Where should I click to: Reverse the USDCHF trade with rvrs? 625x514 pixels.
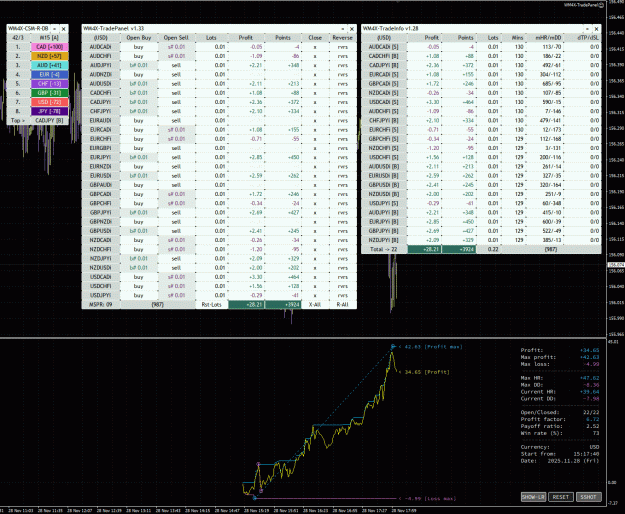[x=343, y=286]
